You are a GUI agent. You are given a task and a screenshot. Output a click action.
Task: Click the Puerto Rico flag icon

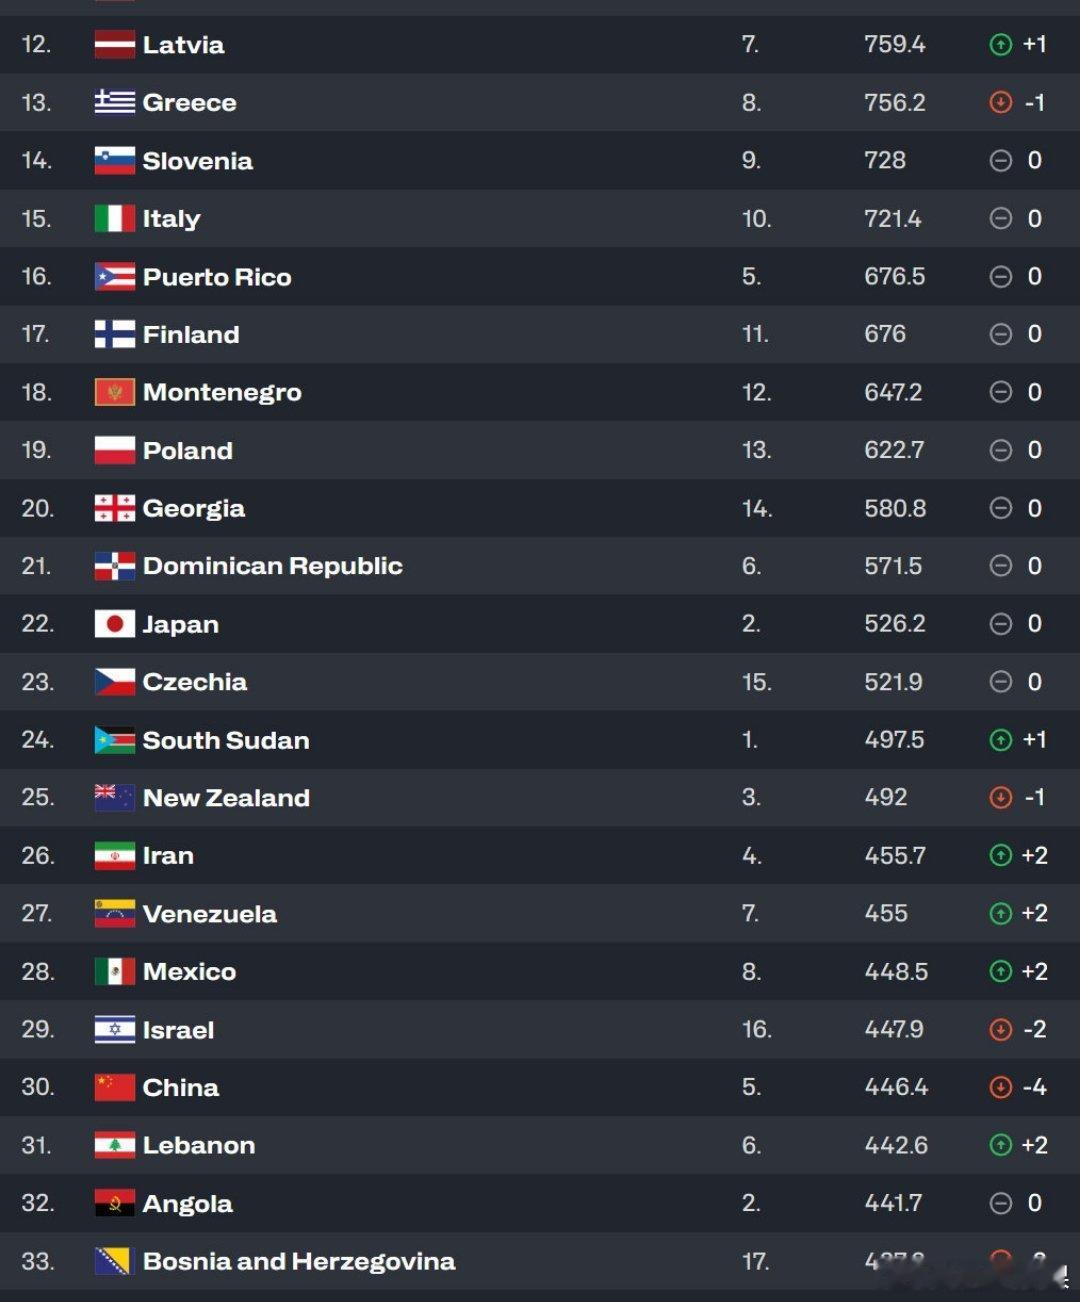pos(114,276)
